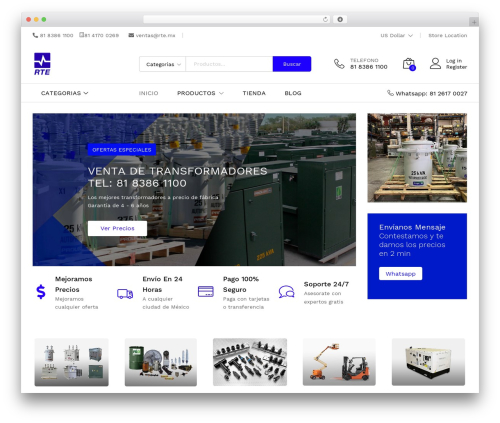Image resolution: width=500 pixels, height=423 pixels.
Task: Click the user account icon
Action: click(x=435, y=63)
